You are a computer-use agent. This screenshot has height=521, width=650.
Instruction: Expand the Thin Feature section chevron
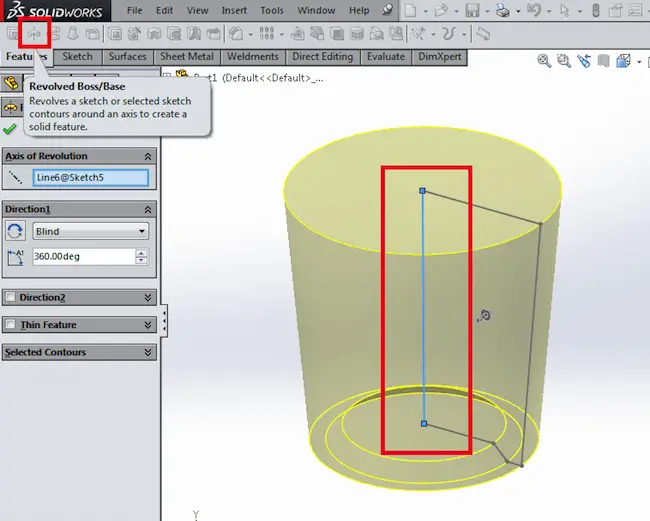148,325
